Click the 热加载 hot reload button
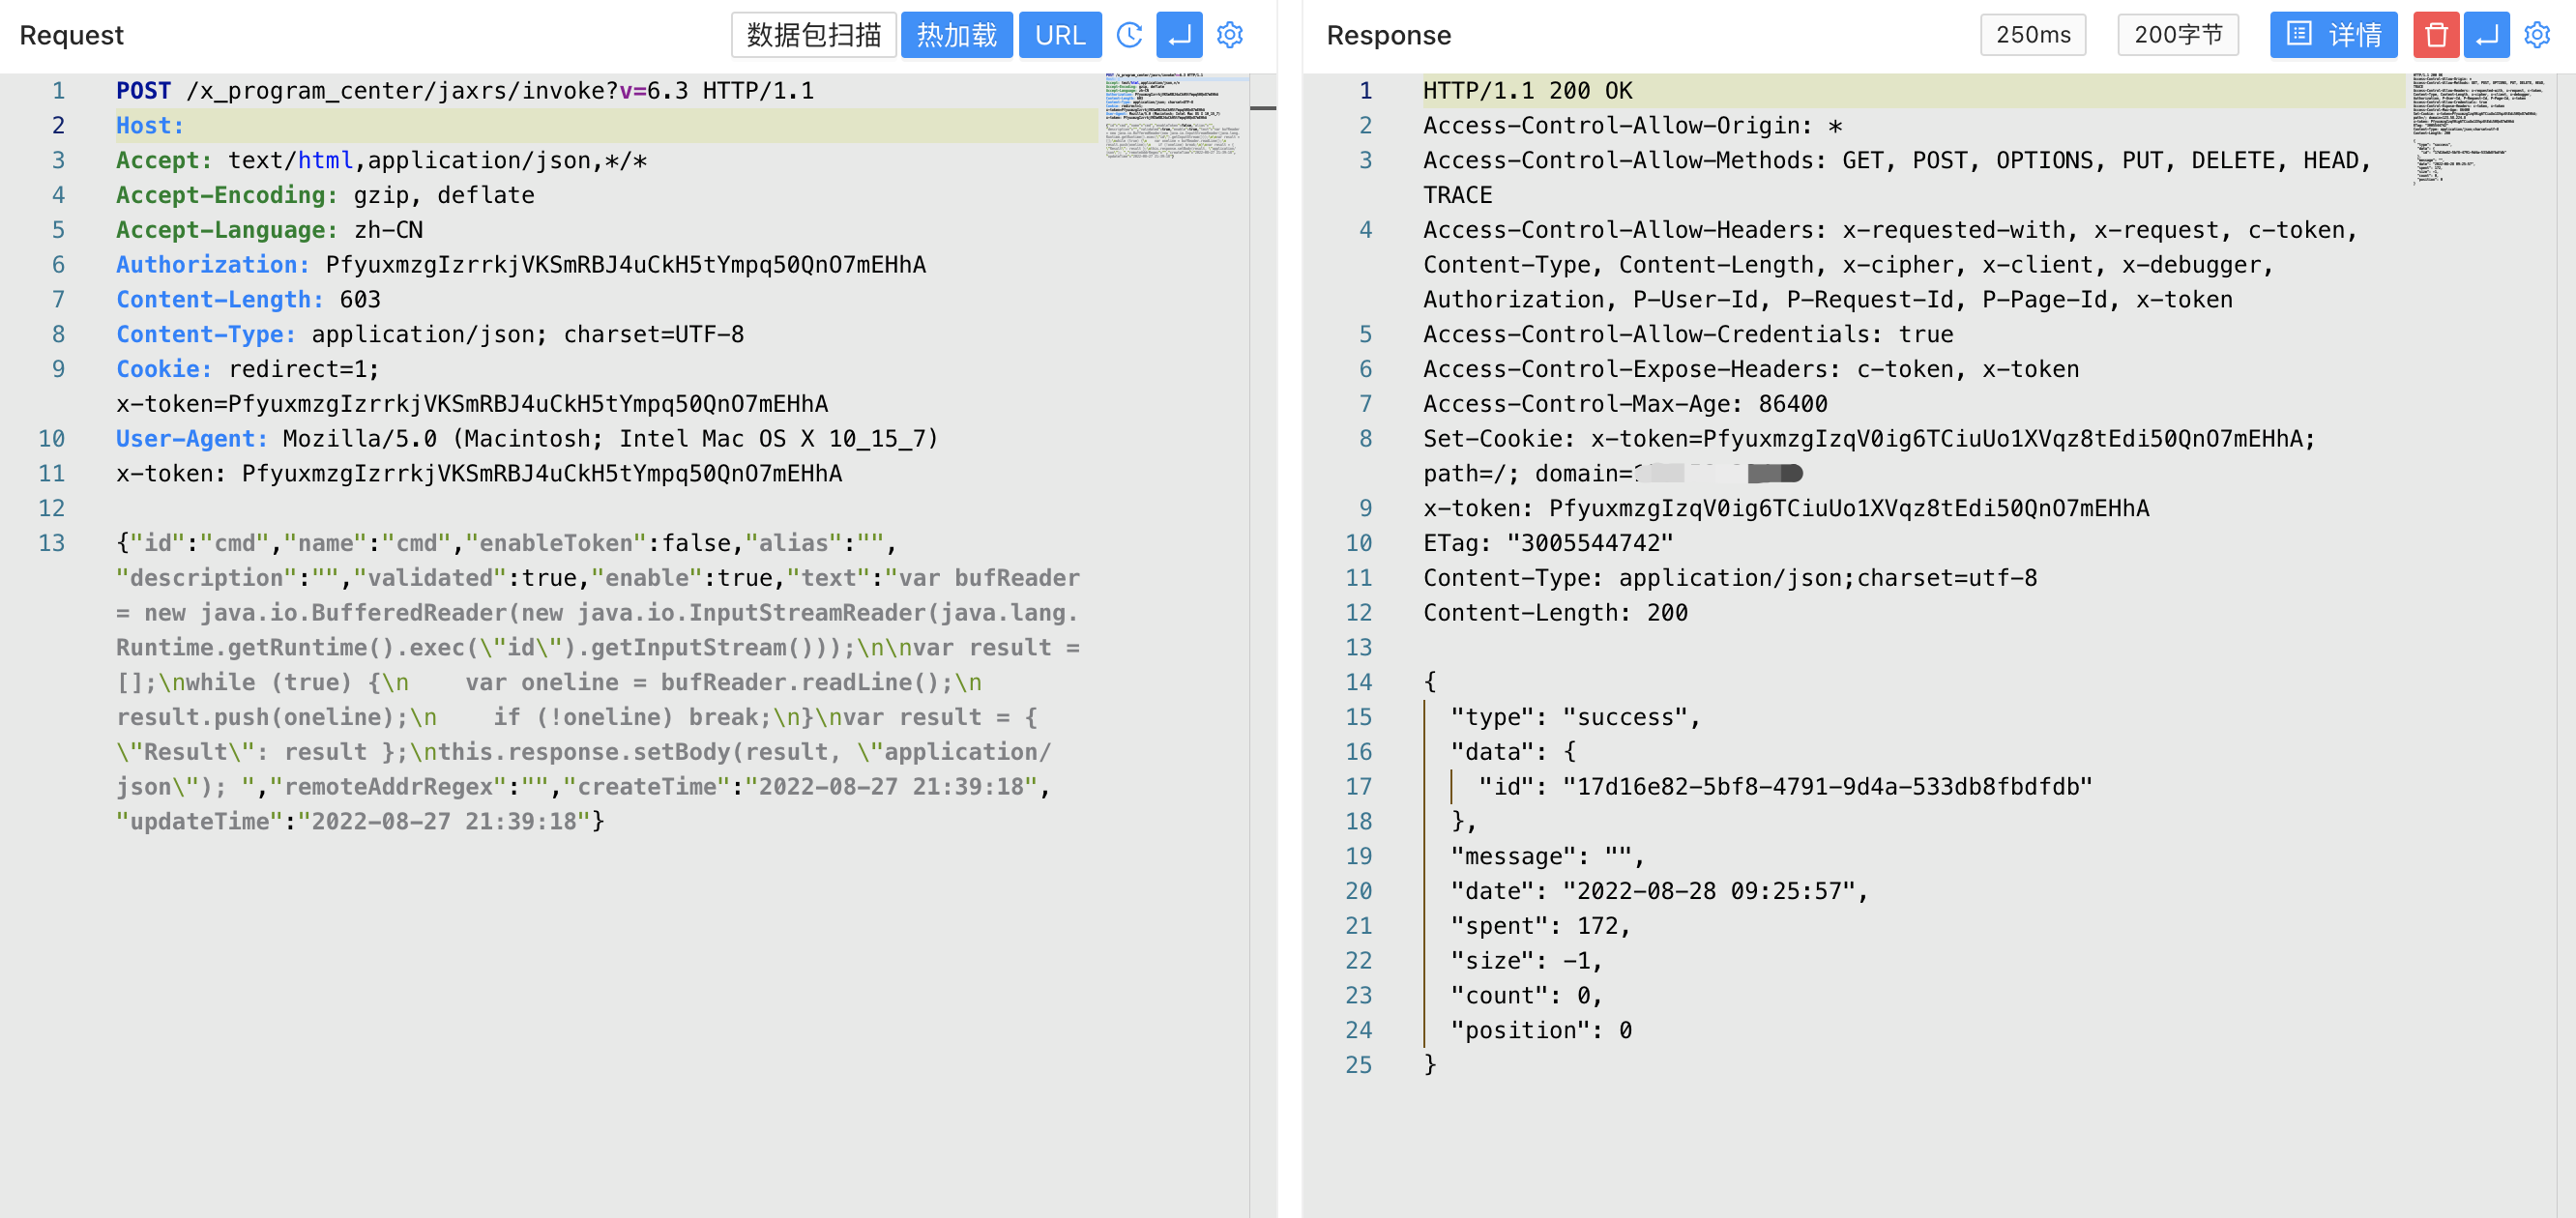The height and width of the screenshot is (1218, 2576). pos(956,35)
